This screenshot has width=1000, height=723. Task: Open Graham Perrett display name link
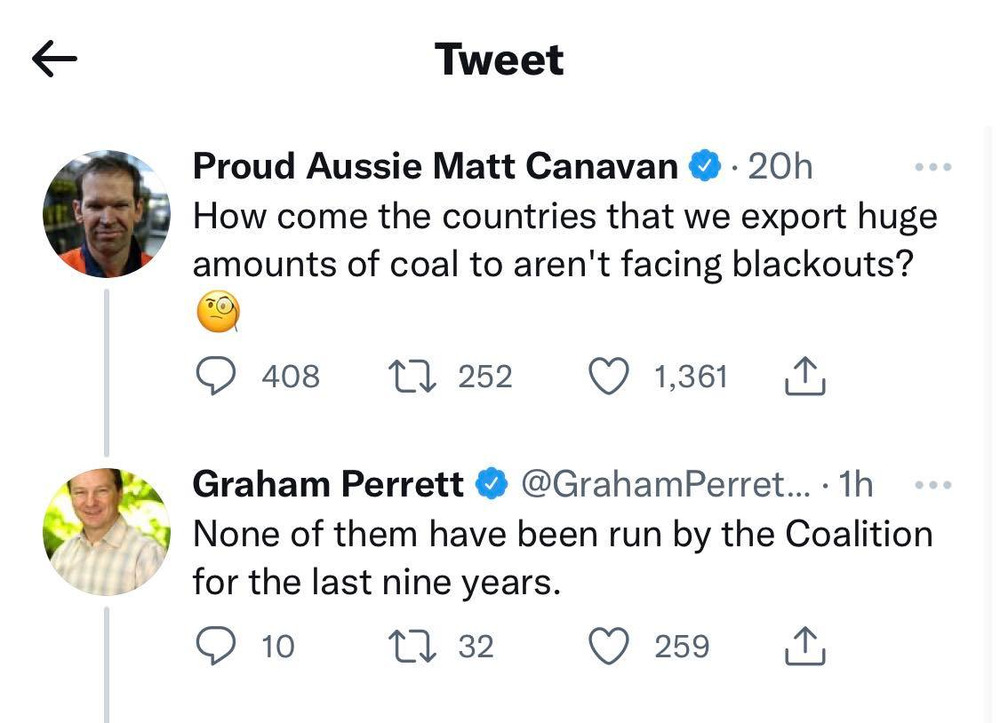[327, 485]
